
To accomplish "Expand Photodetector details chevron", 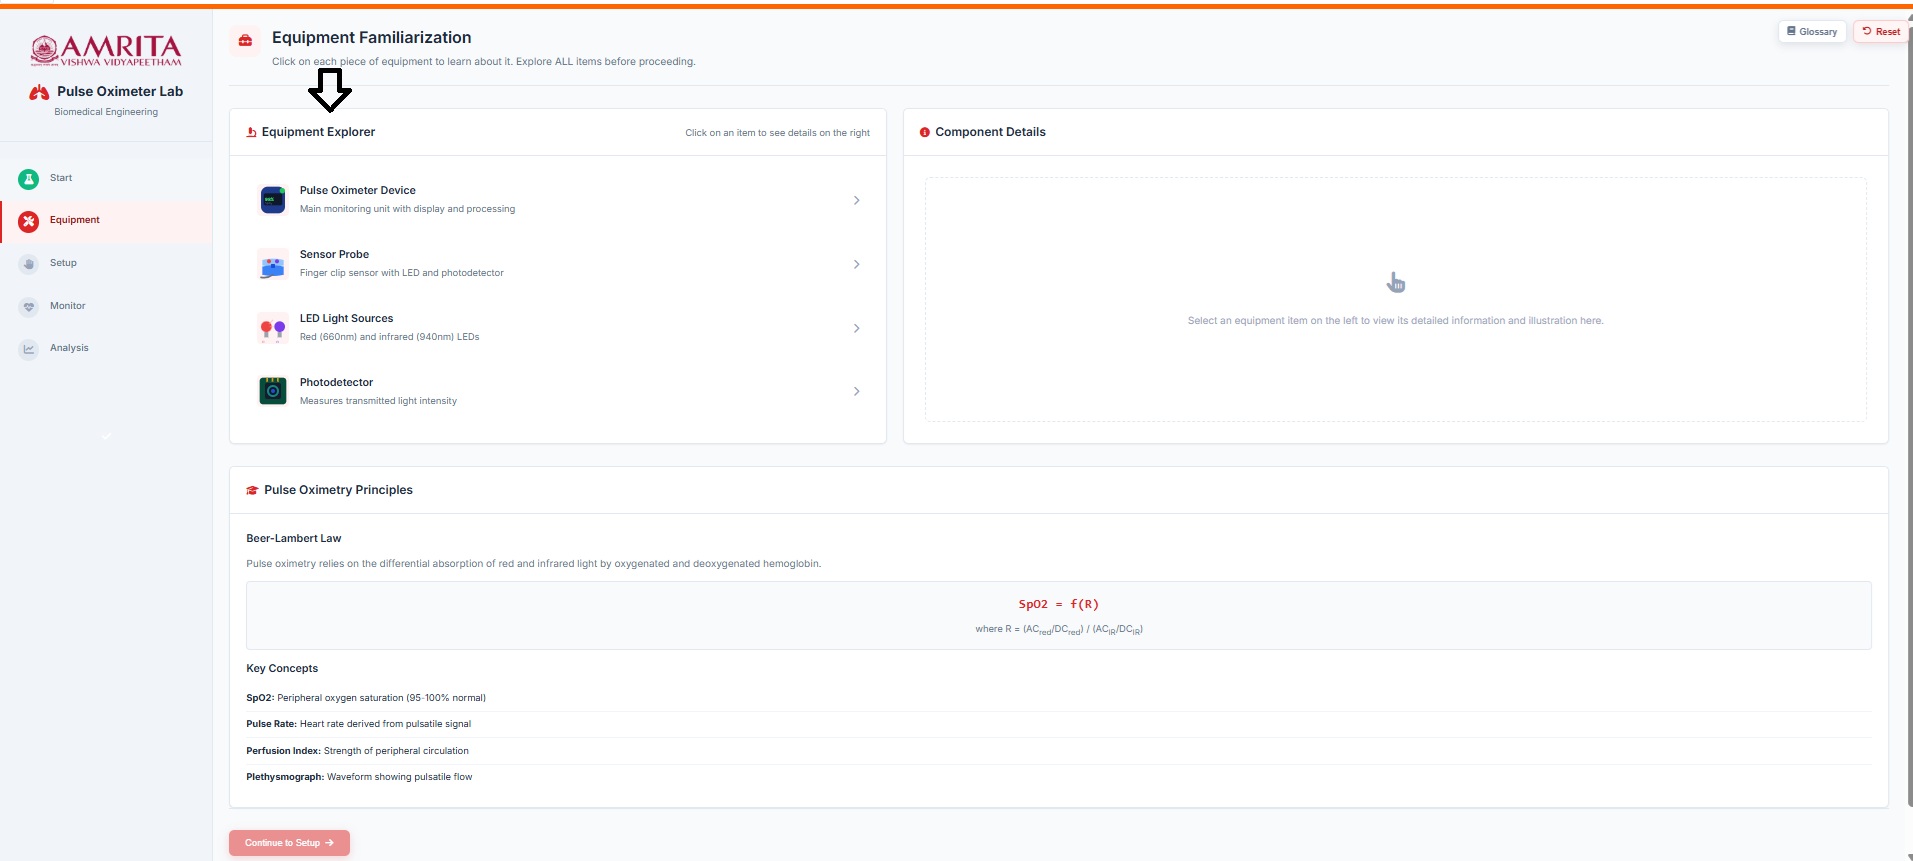I will point(856,391).
